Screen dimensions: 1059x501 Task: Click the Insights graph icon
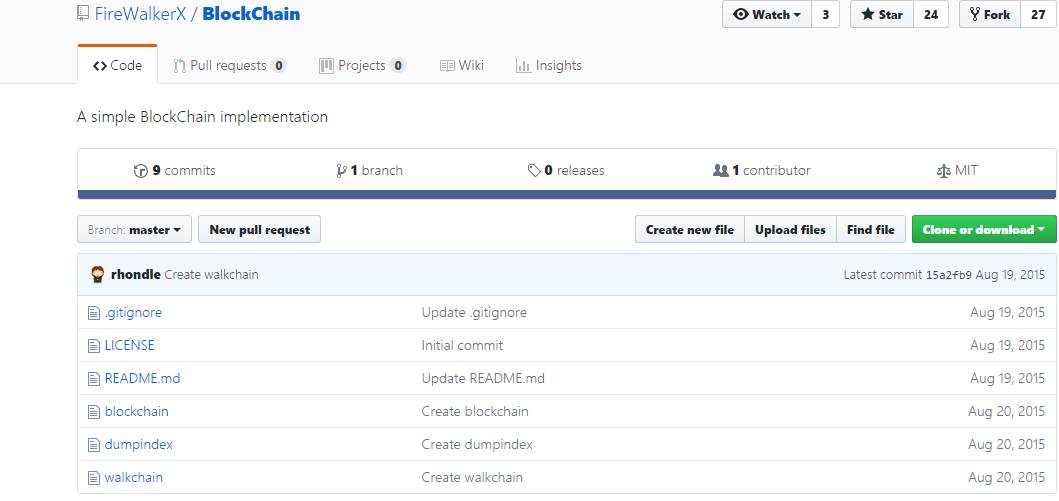[x=523, y=65]
